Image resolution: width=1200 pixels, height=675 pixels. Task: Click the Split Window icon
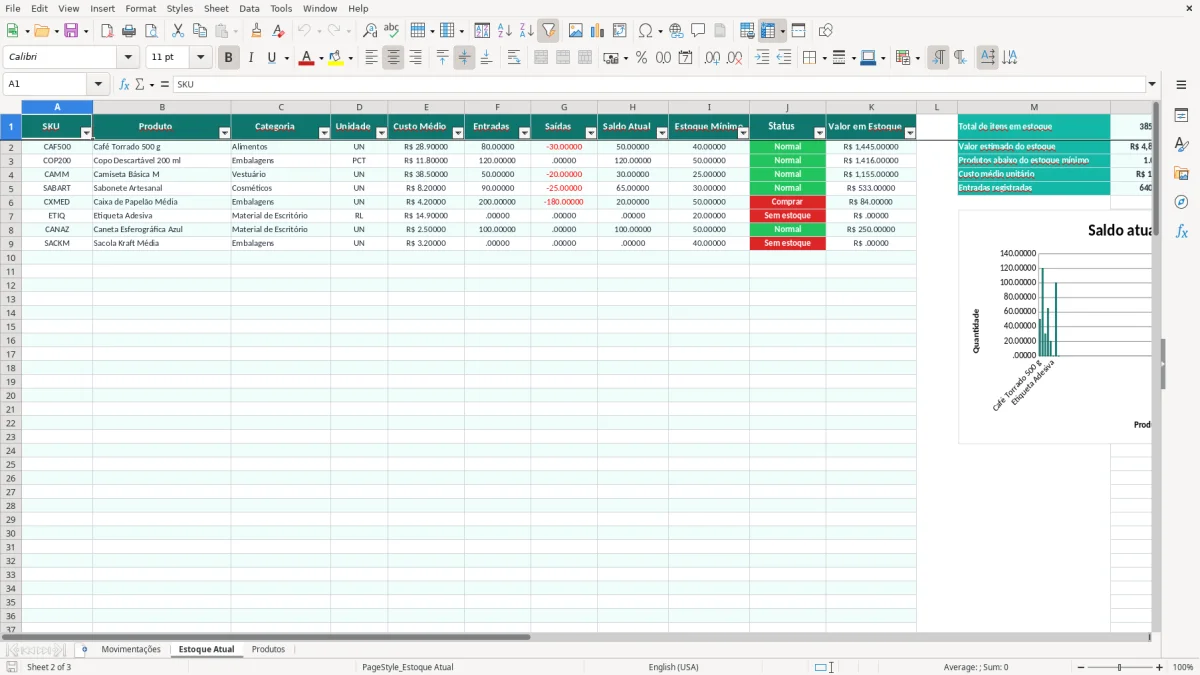[x=799, y=31]
